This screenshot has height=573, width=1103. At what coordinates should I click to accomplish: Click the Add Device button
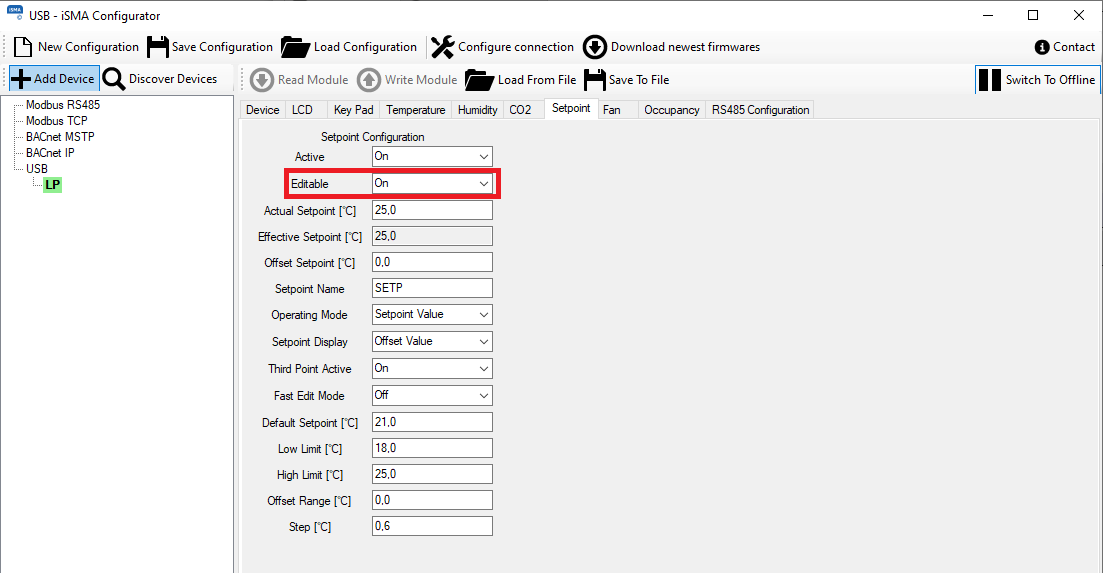click(x=53, y=79)
